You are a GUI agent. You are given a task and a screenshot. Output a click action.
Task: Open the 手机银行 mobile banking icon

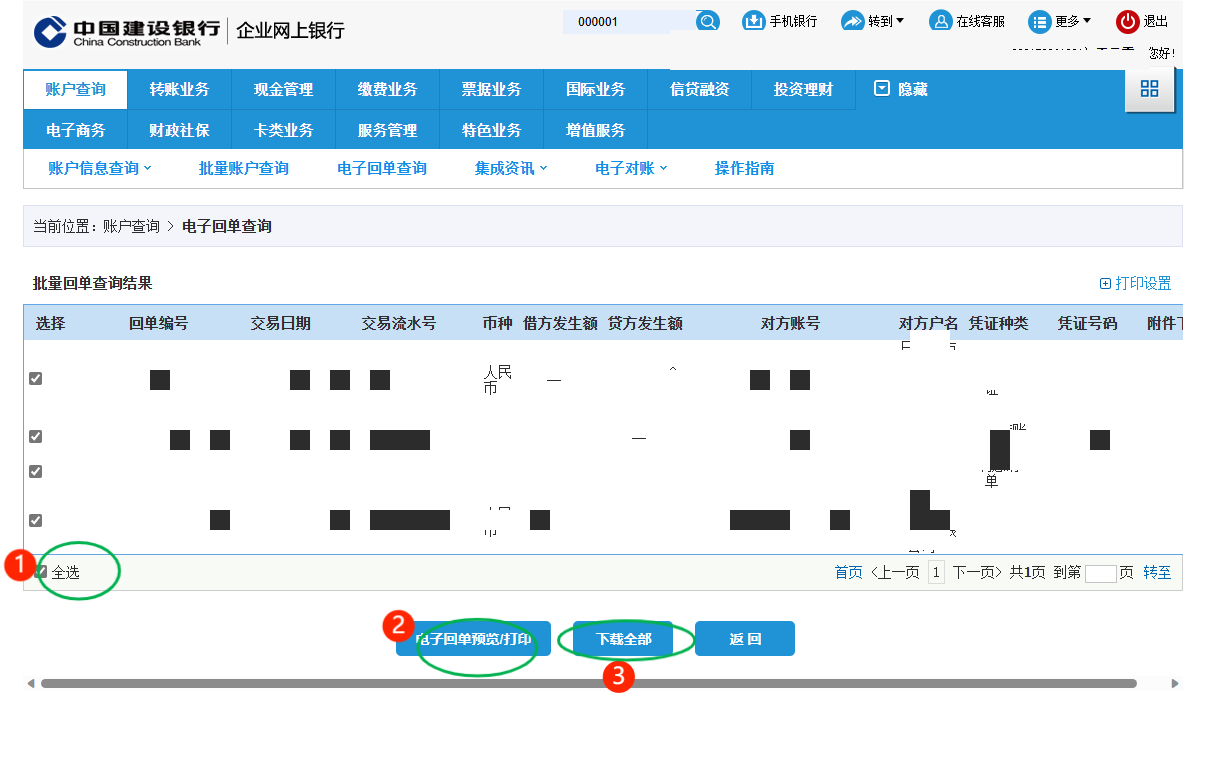753,21
